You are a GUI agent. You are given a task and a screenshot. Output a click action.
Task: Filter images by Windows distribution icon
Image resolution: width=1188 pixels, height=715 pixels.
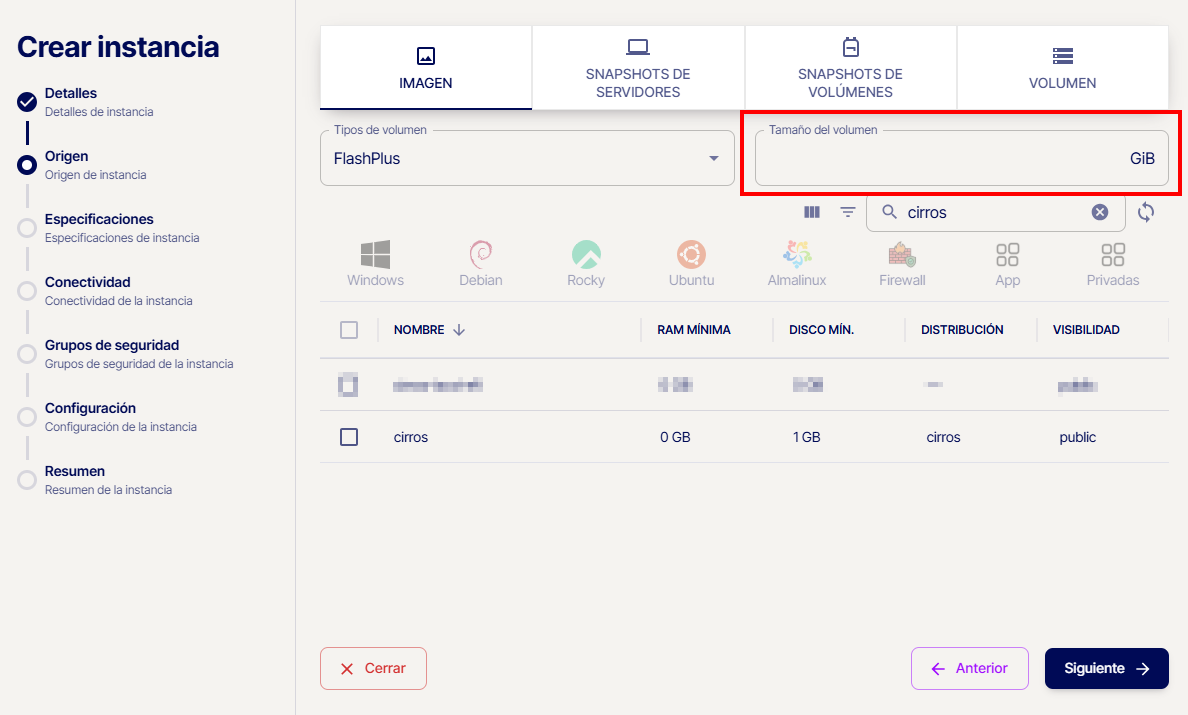pyautogui.click(x=375, y=264)
